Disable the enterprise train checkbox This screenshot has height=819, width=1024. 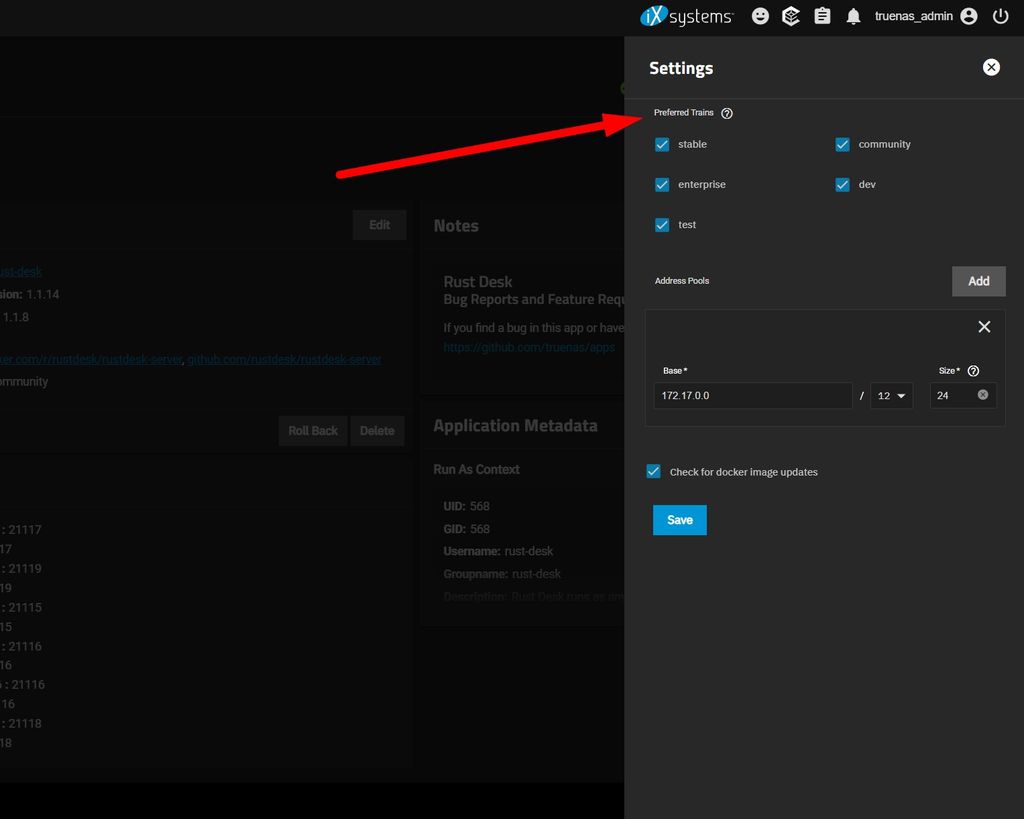tap(662, 185)
